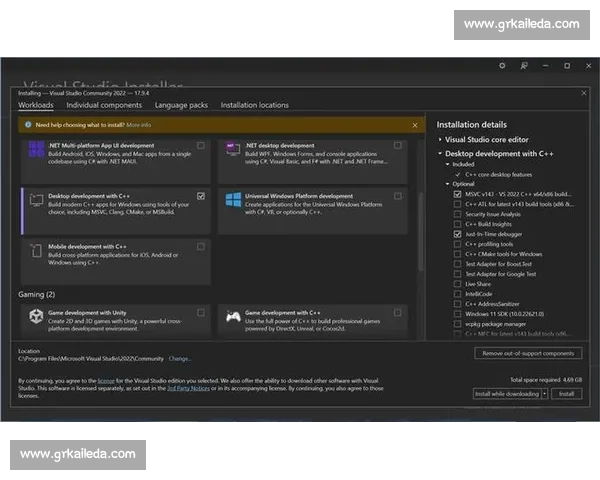Open the license link
Viewport: 600px width, 480px height.
click(x=106, y=380)
